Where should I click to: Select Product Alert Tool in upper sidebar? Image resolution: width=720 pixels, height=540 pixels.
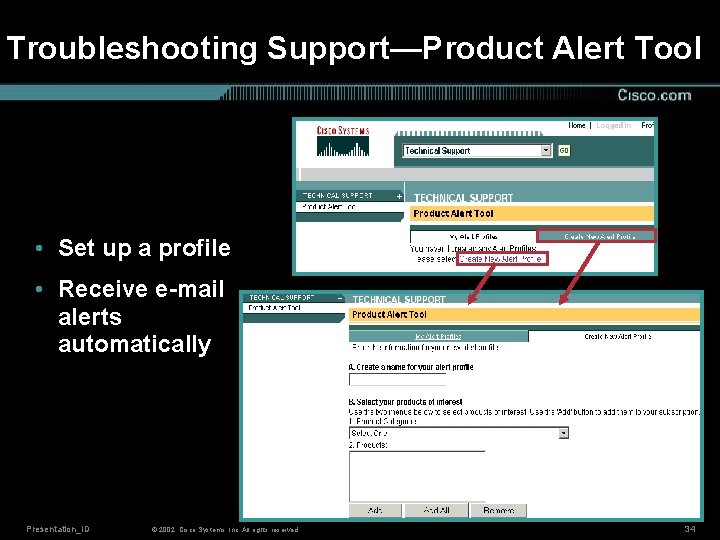pyautogui.click(x=329, y=207)
